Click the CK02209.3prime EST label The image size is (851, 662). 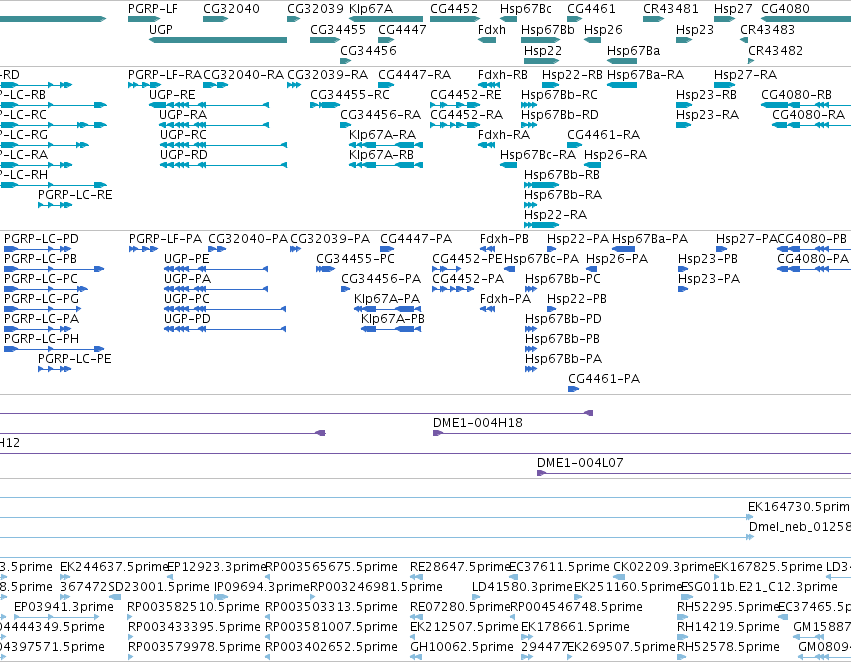(663, 567)
